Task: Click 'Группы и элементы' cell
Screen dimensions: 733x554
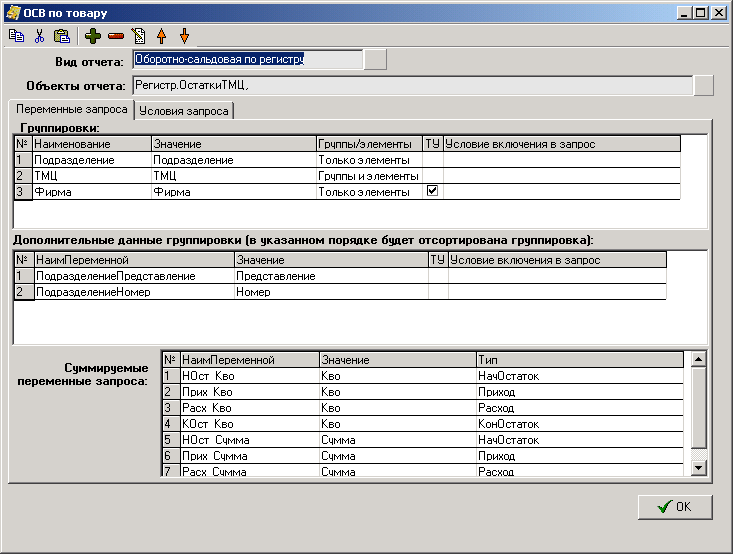Action: click(x=369, y=176)
